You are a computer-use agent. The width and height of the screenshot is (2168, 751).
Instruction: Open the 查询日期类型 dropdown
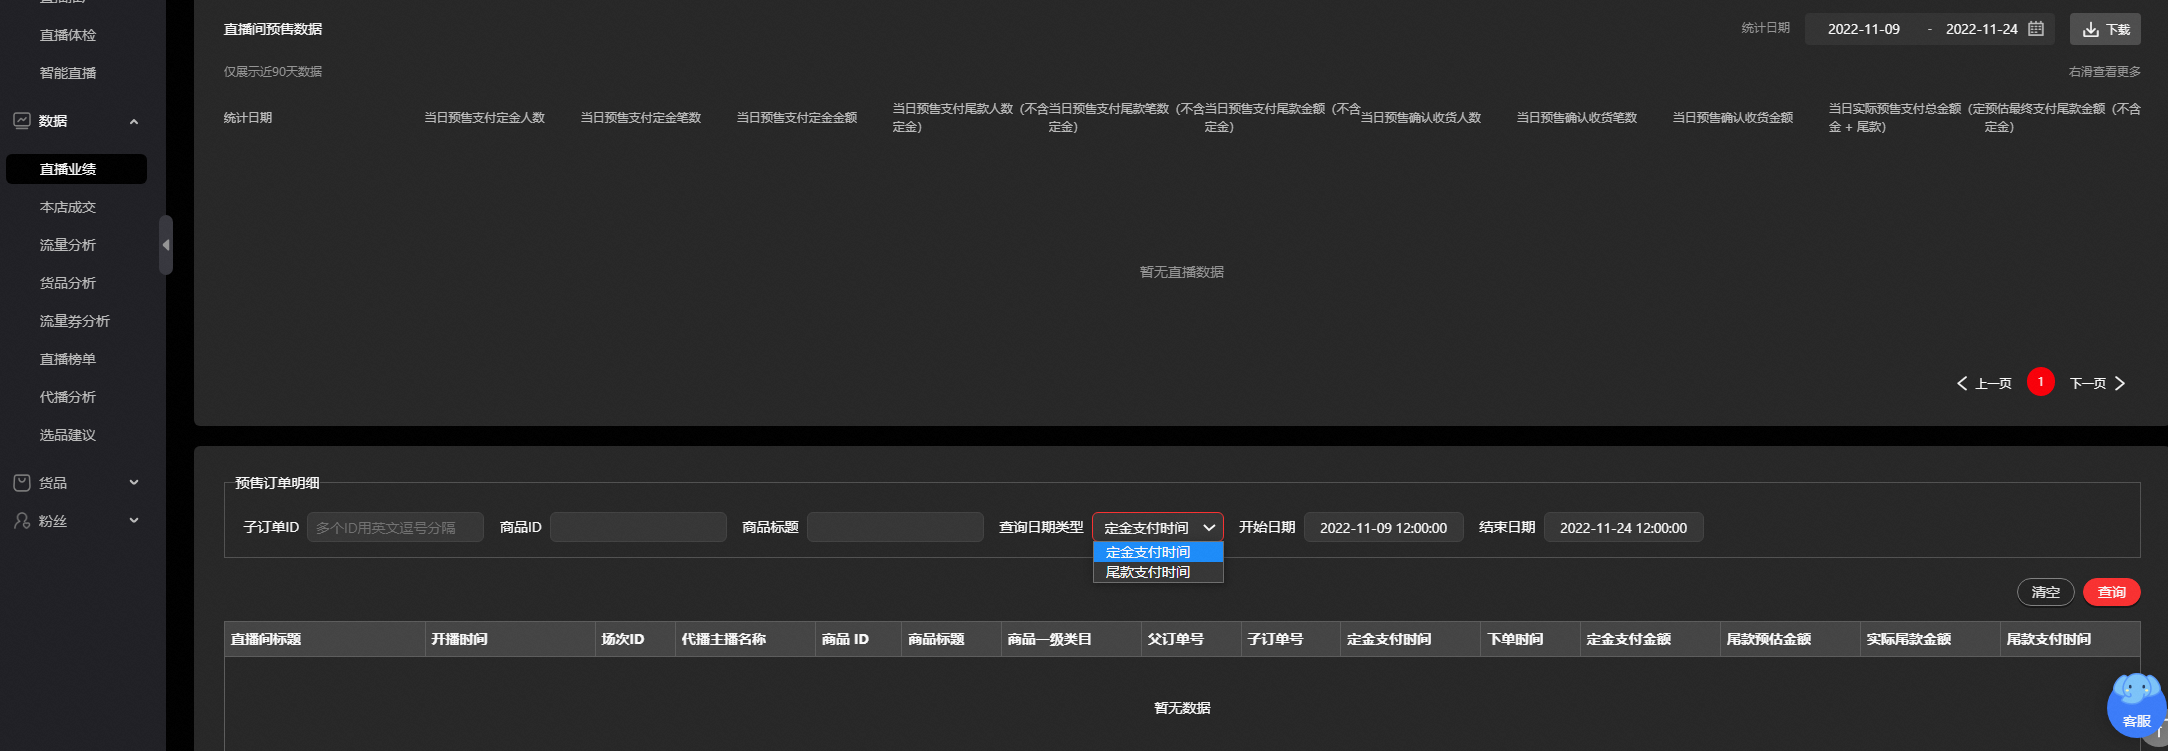click(1158, 527)
